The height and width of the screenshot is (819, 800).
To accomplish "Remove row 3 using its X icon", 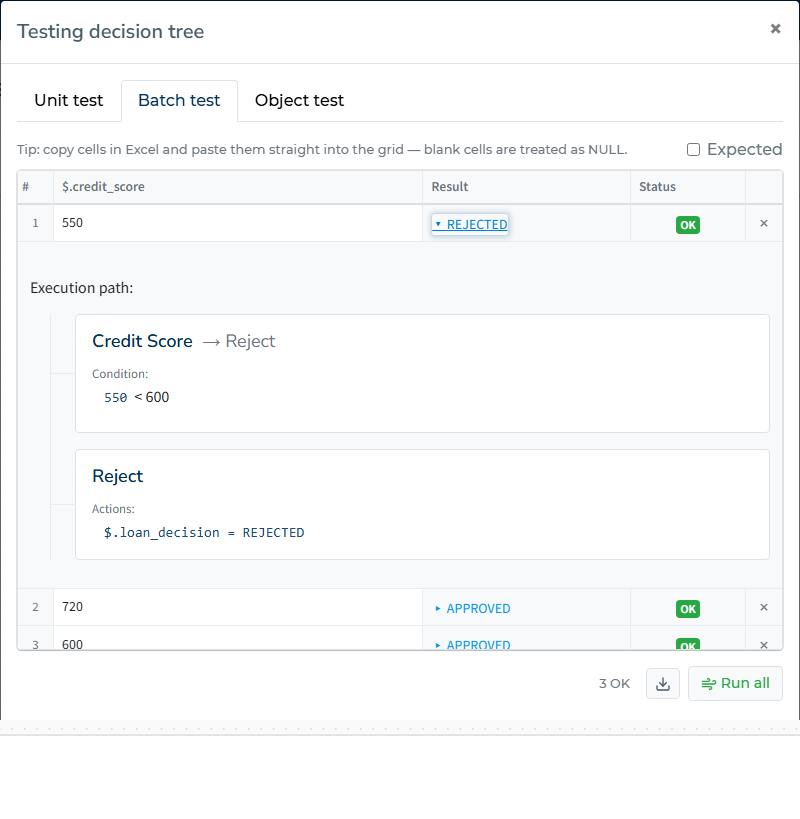I will (764, 645).
